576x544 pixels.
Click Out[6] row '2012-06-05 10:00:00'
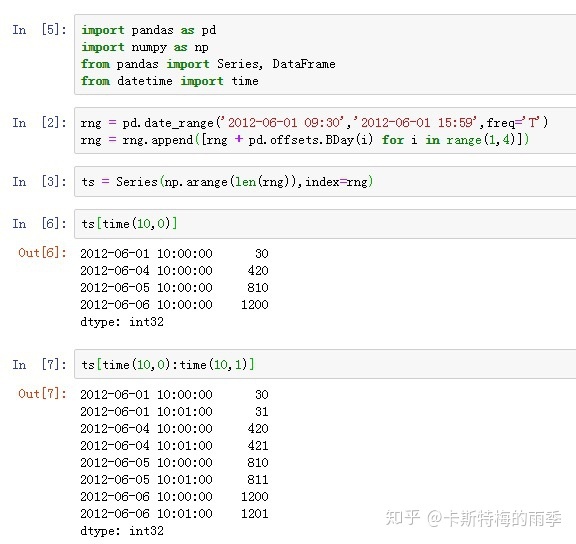pos(174,288)
